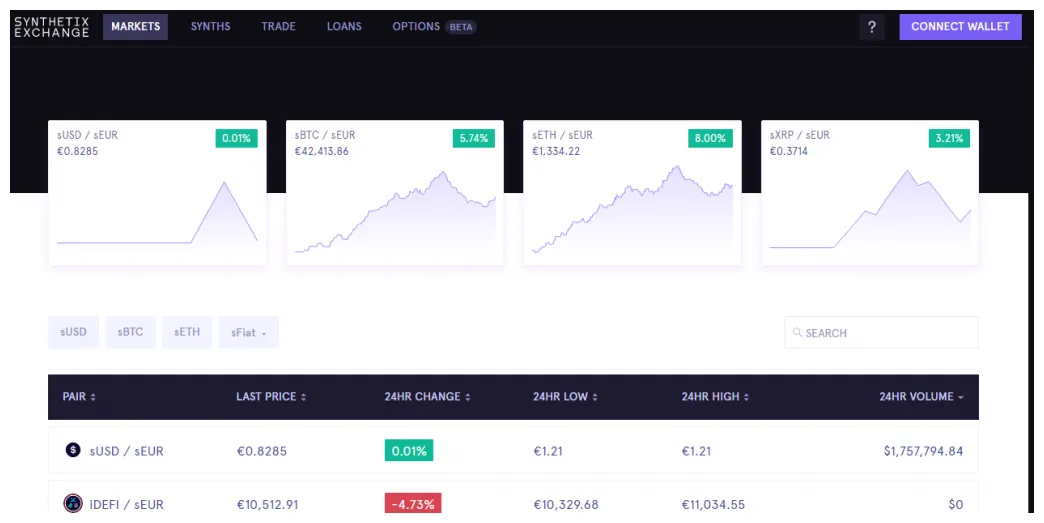Click the iDEFI coin icon in table
The width and height of the screenshot is (1044, 523).
pos(73,503)
